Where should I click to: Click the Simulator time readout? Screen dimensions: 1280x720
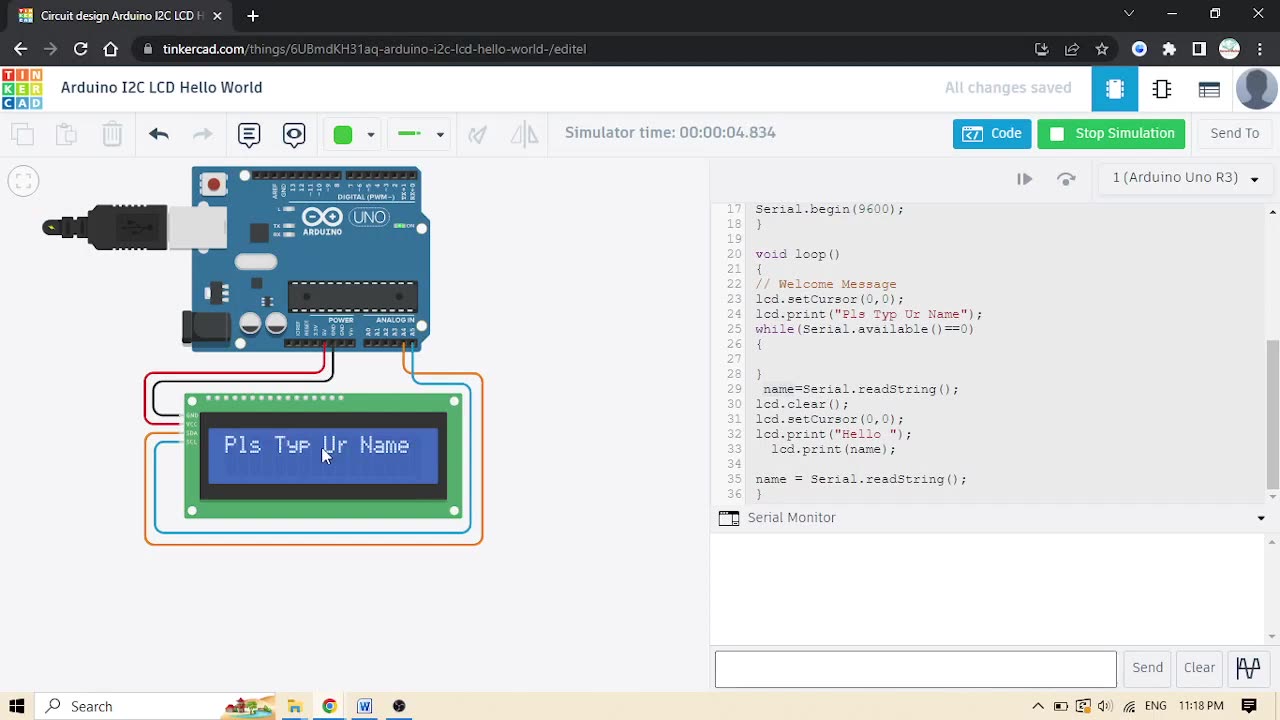point(670,133)
